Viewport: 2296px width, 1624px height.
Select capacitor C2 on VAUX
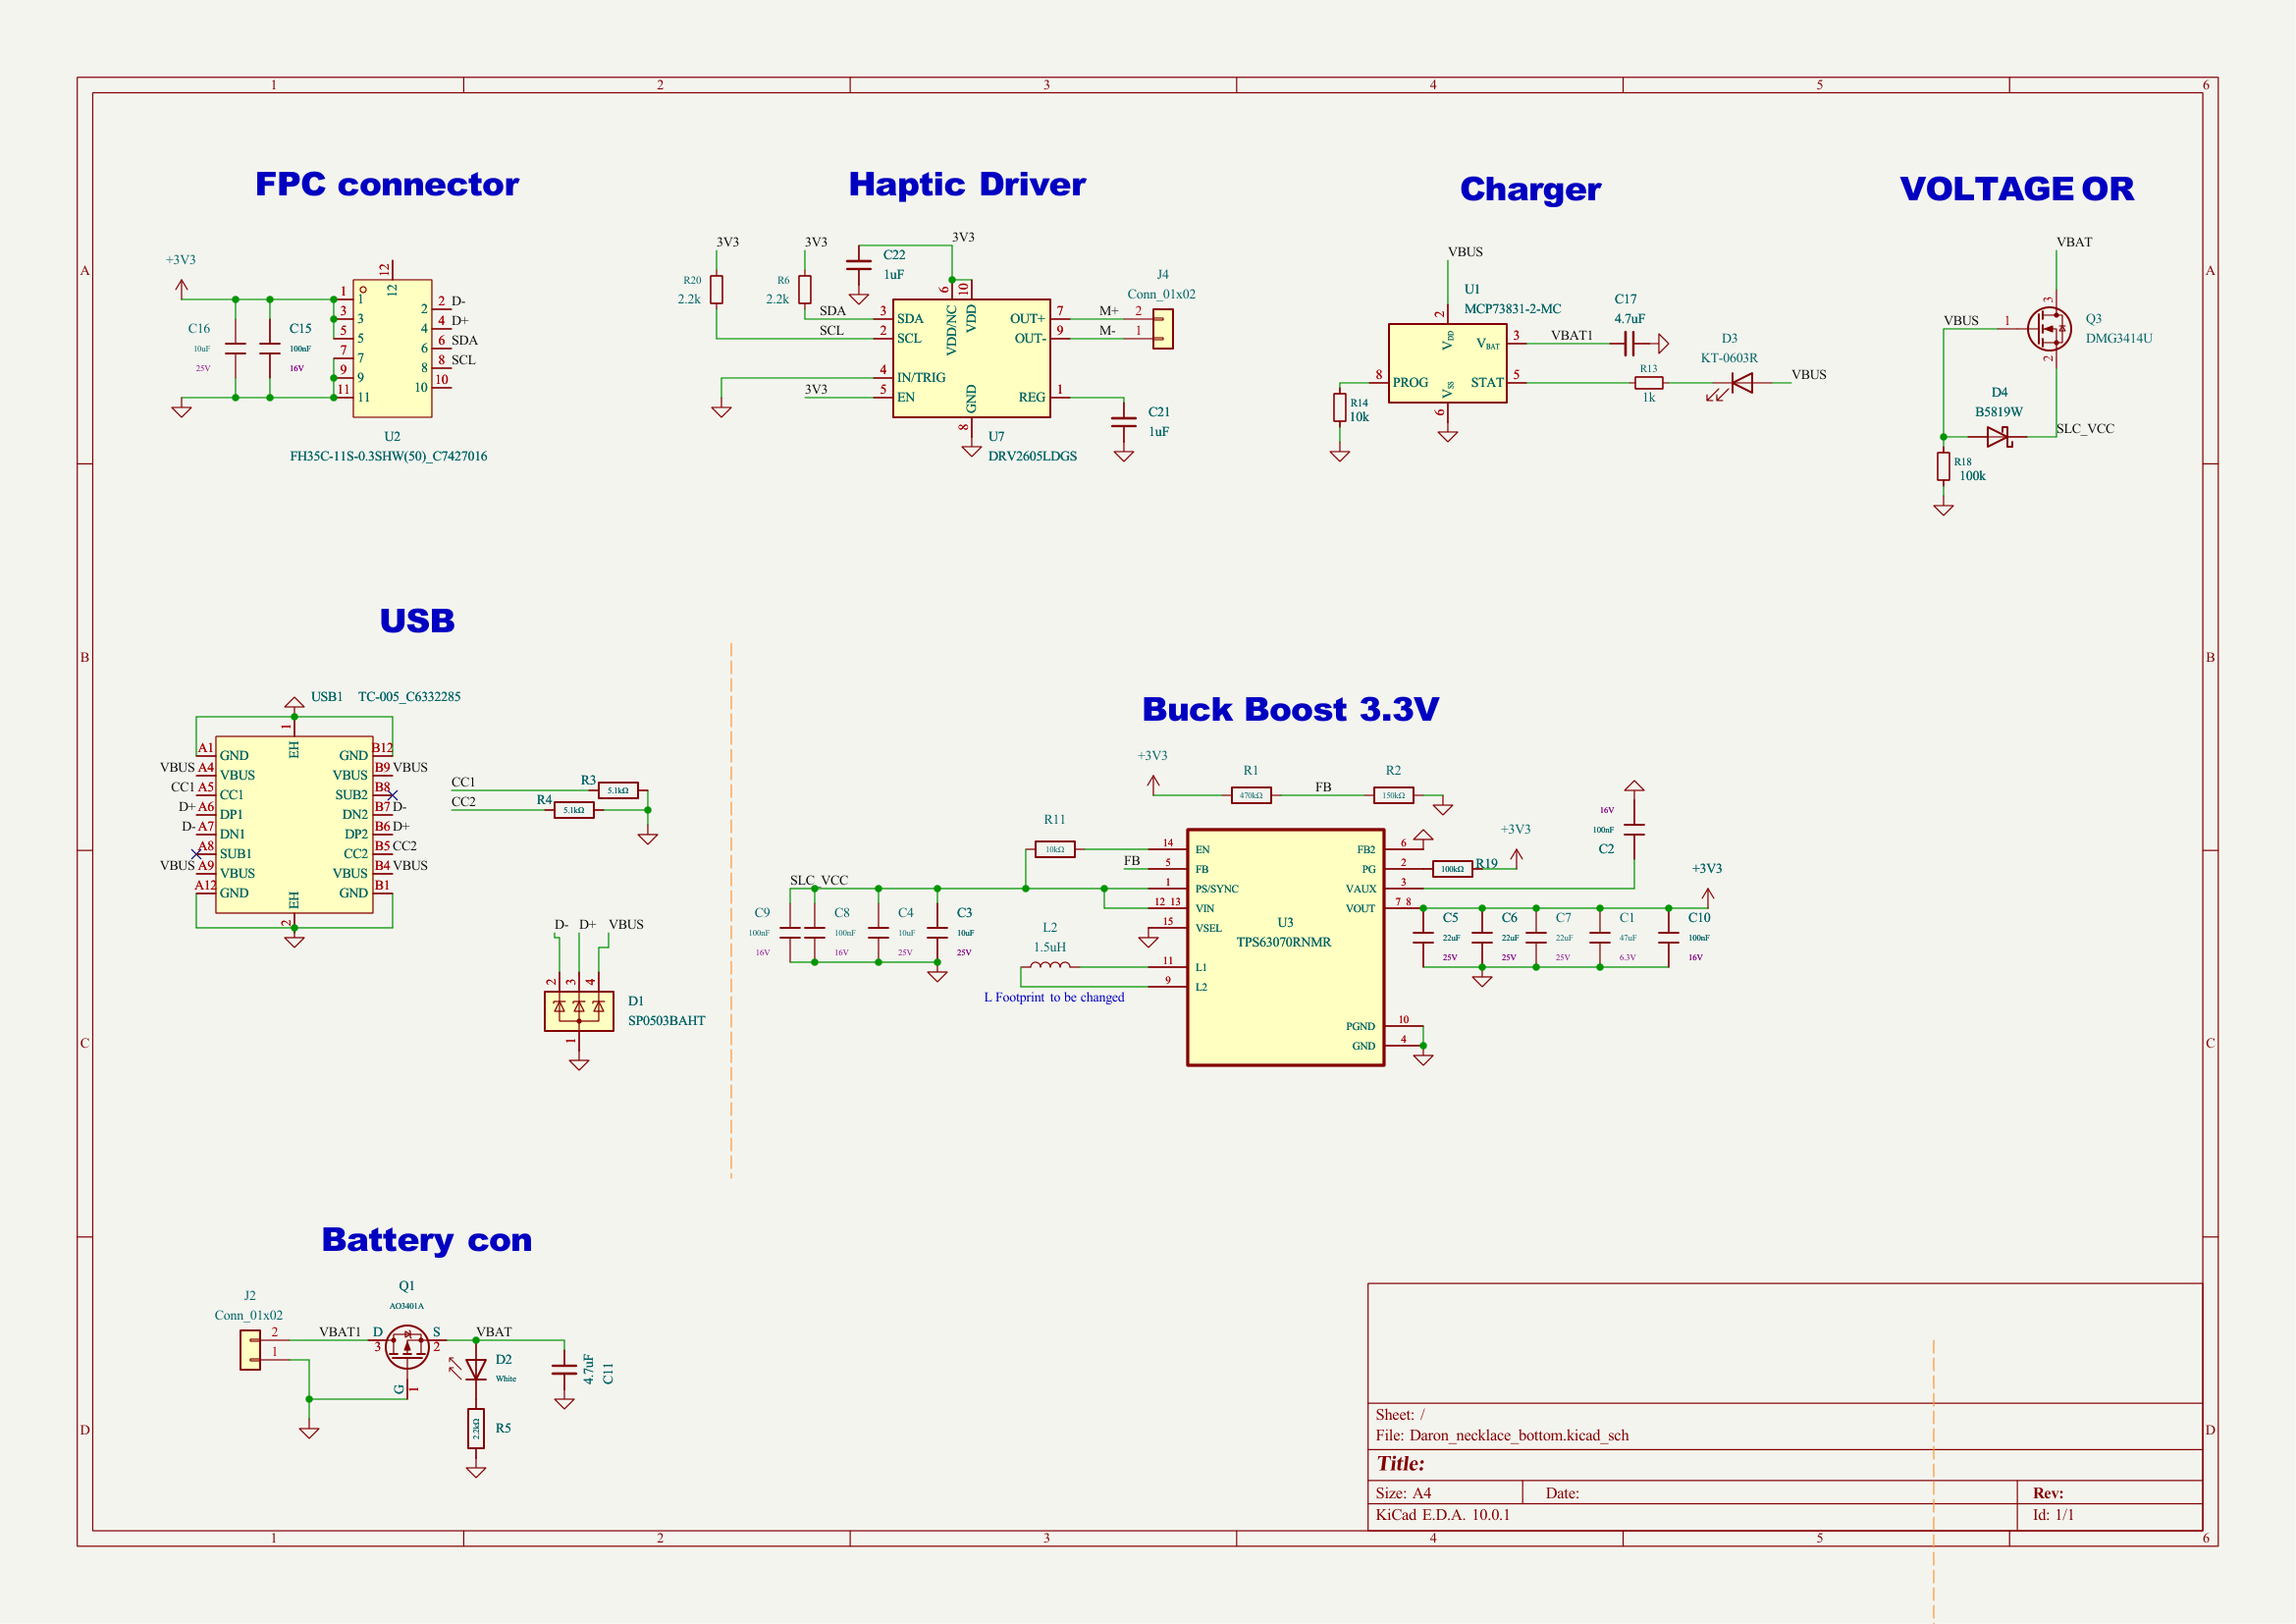pyautogui.click(x=1633, y=829)
